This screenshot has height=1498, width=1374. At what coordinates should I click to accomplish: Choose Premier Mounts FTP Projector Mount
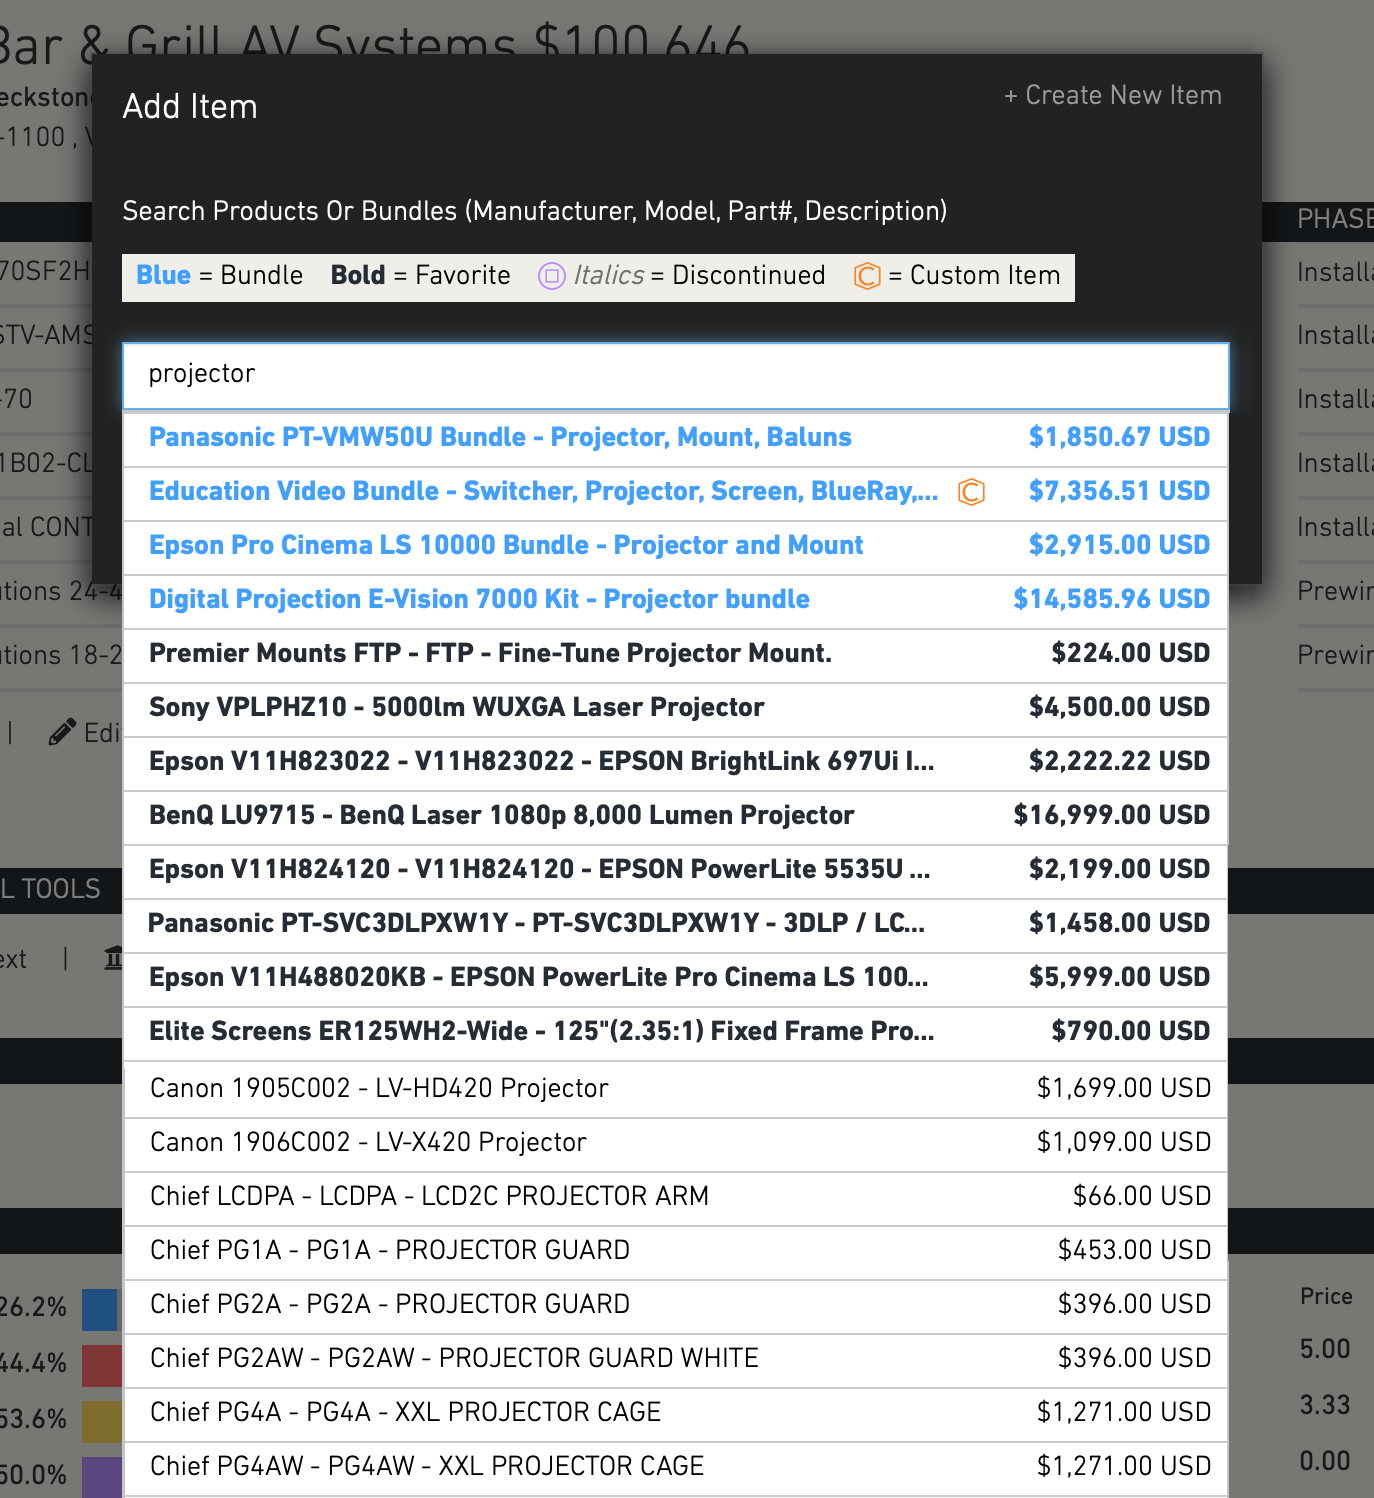pyautogui.click(x=675, y=654)
